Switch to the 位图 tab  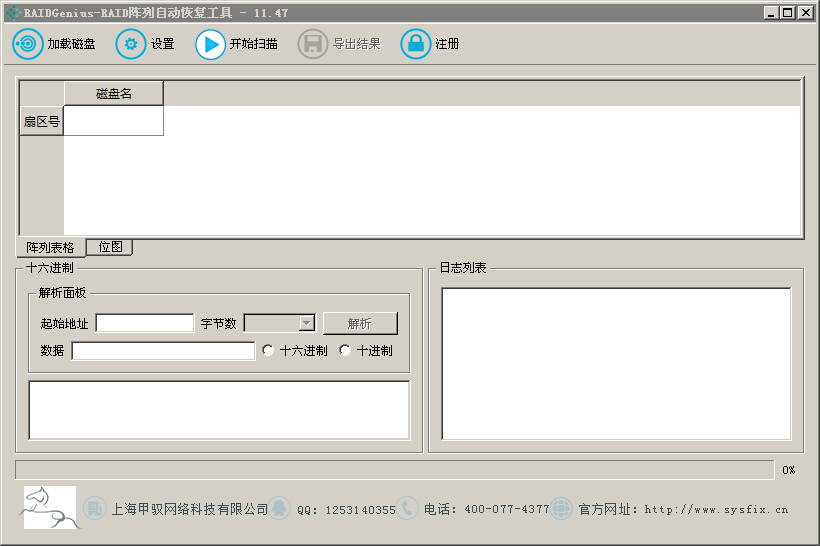[110, 247]
